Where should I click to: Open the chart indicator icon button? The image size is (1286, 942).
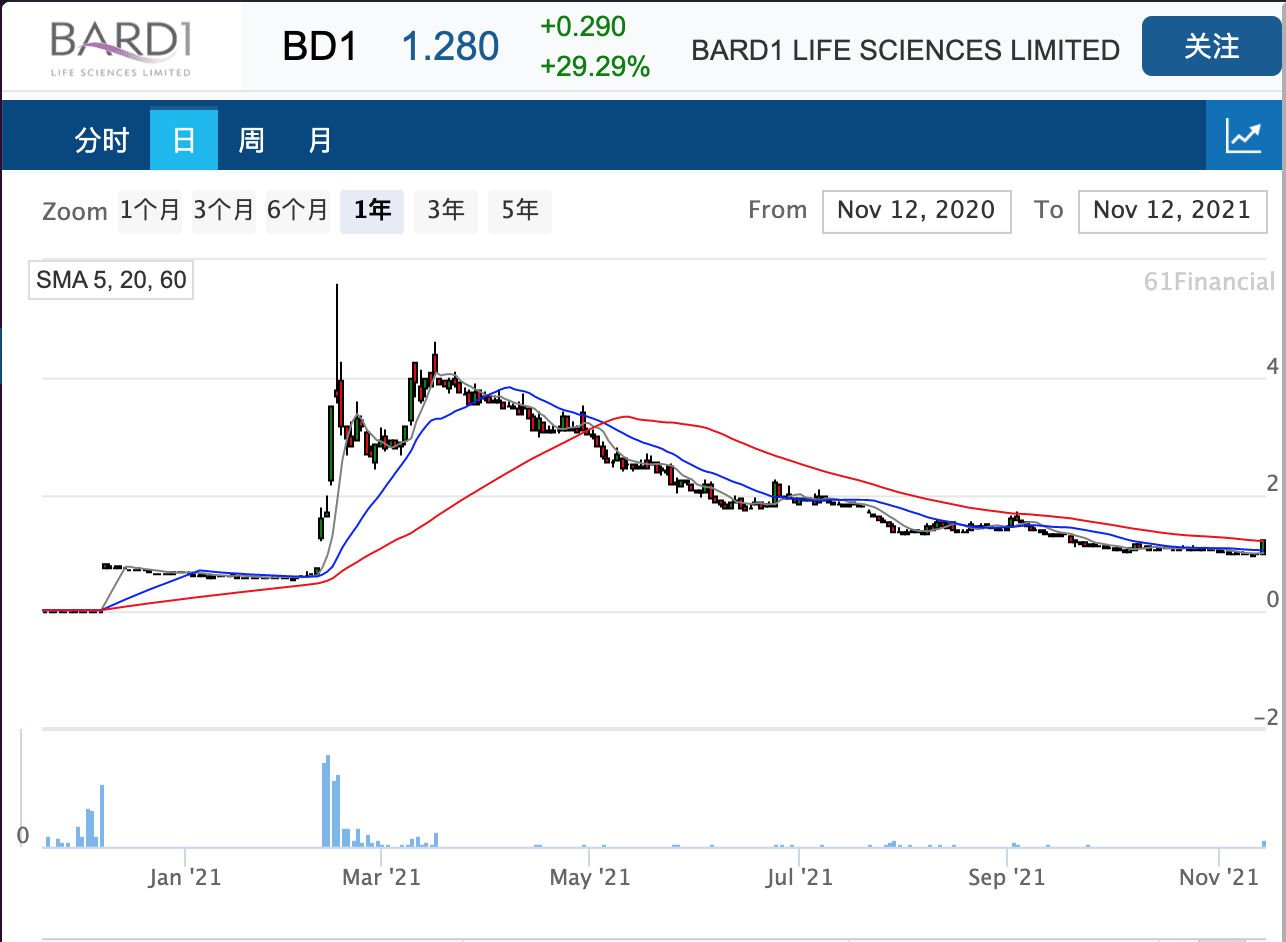1244,135
